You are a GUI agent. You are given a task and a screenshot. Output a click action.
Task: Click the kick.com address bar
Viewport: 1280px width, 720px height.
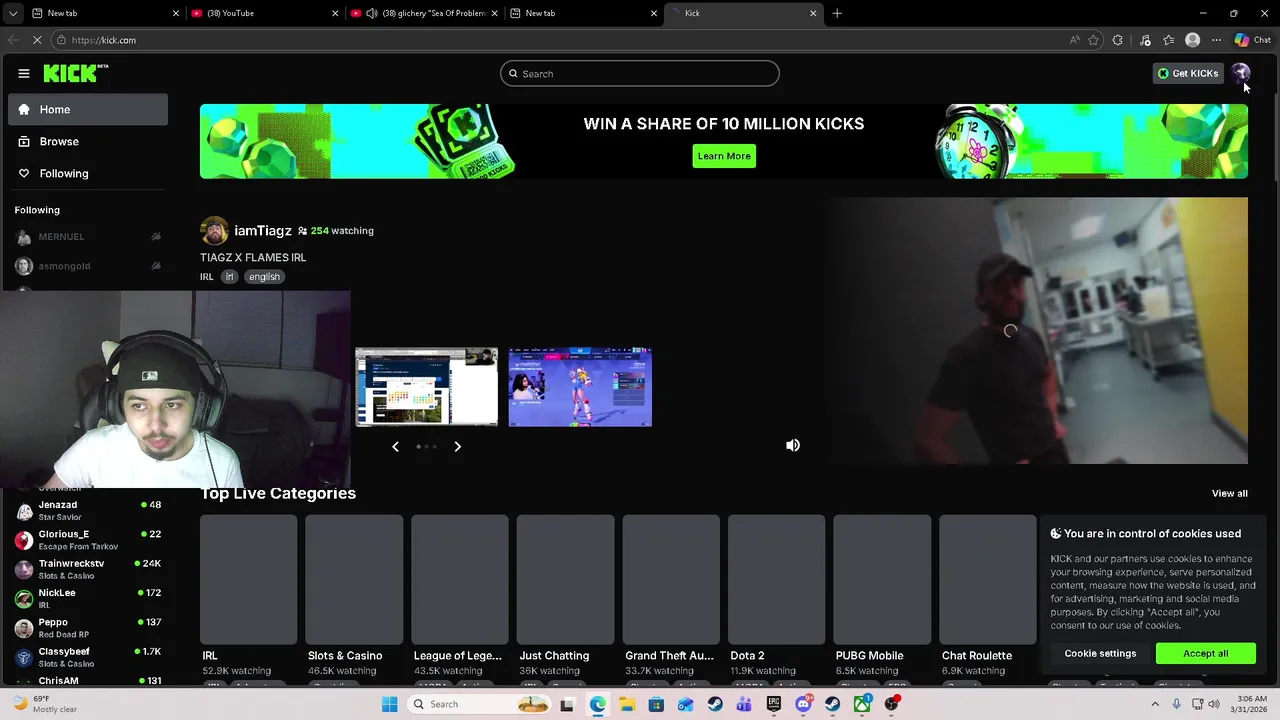click(x=560, y=40)
